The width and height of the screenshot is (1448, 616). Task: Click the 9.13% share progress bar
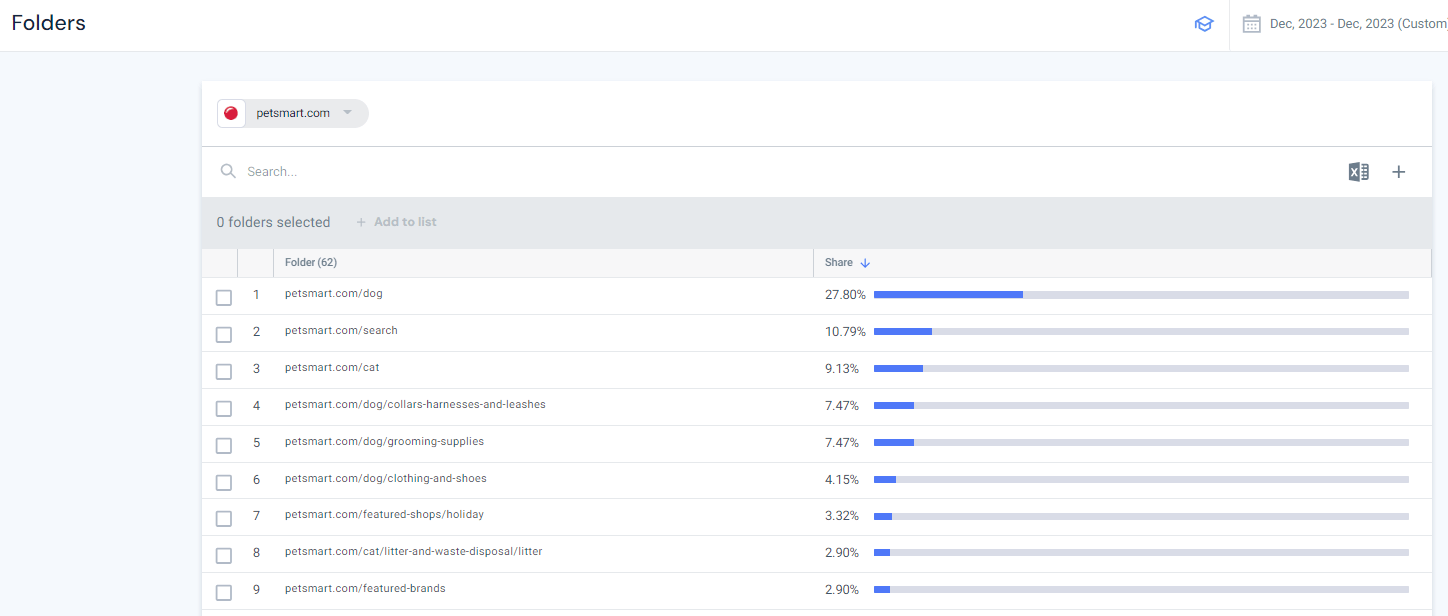(x=1141, y=368)
